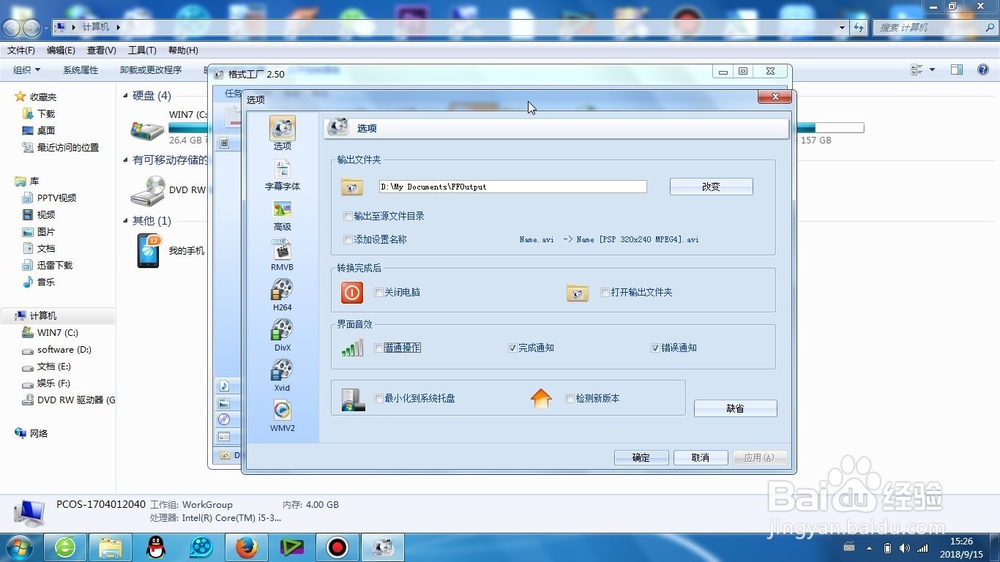
Task: Open the 组织 dropdown in Explorer toolbar
Action: click(27, 70)
